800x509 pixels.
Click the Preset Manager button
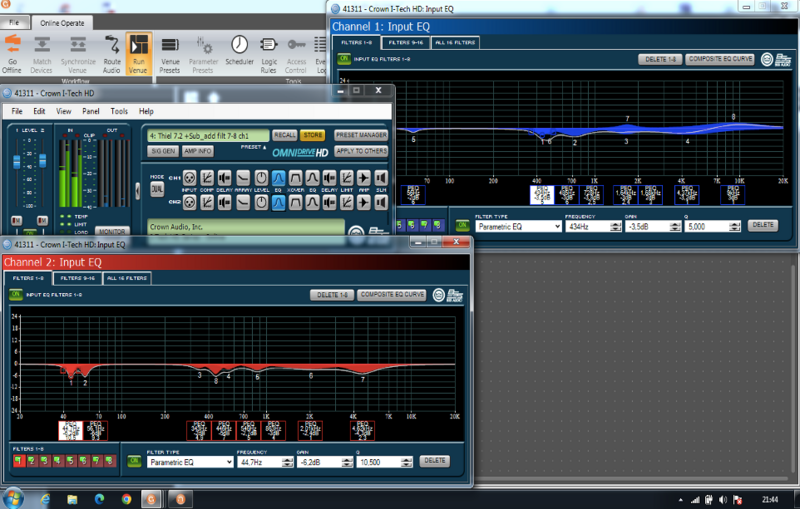point(360,135)
